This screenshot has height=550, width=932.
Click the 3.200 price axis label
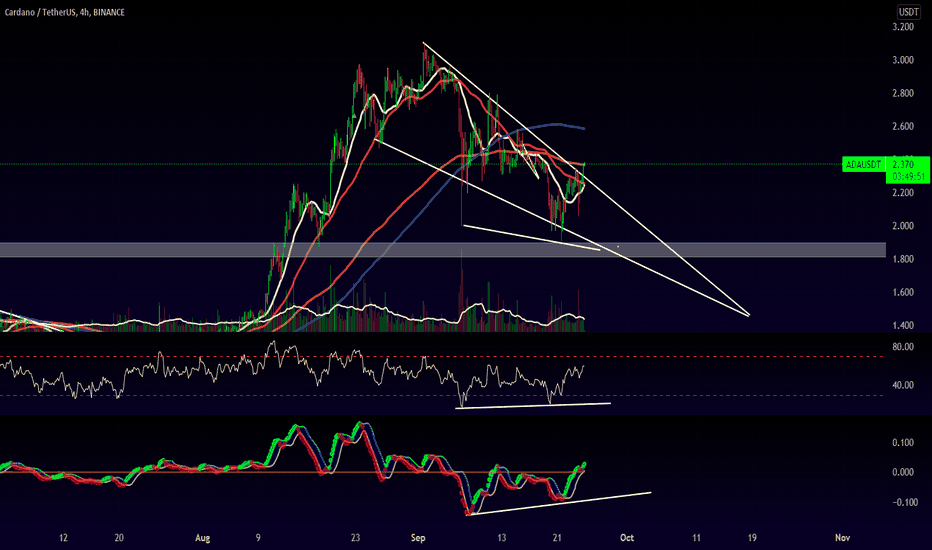[903, 27]
